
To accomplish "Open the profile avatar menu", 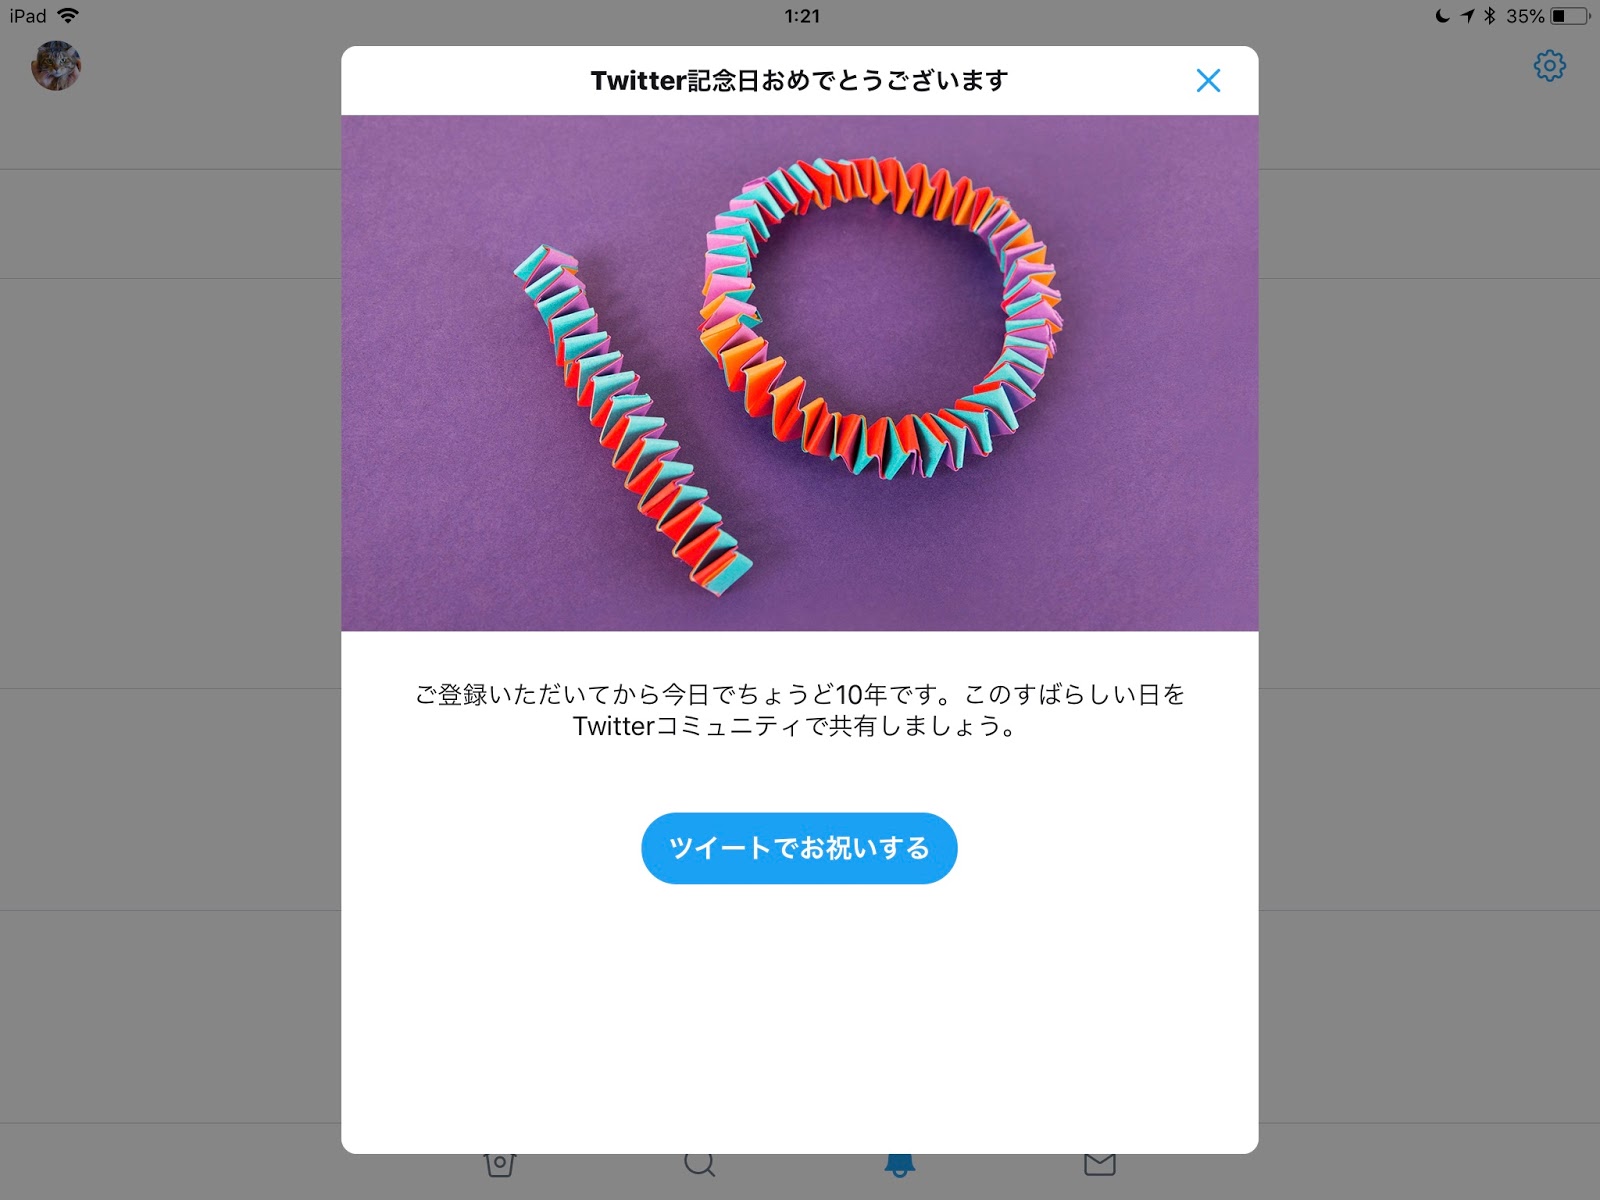I will [x=56, y=66].
